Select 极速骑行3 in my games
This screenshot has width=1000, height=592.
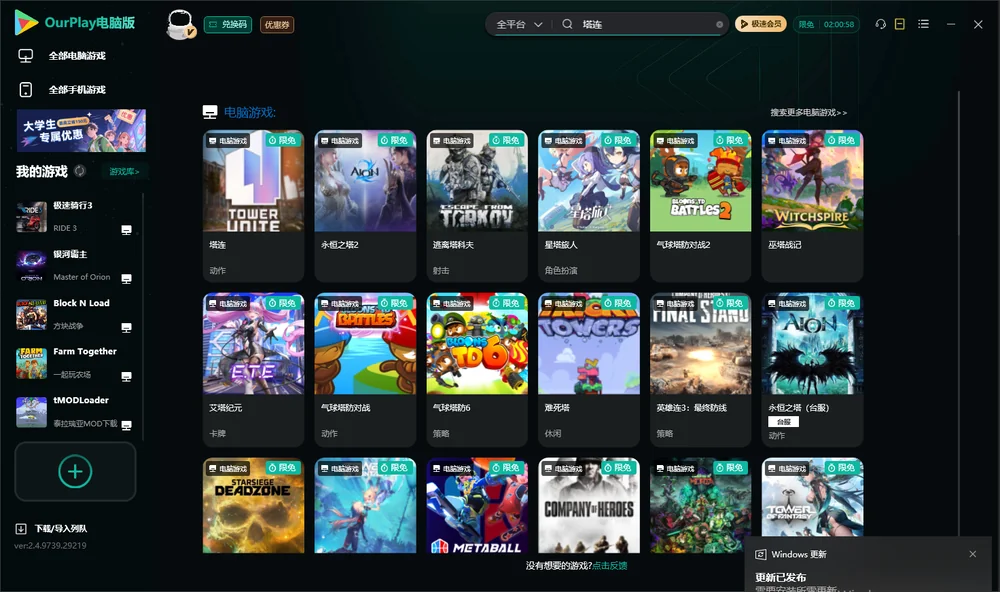pyautogui.click(x=75, y=216)
